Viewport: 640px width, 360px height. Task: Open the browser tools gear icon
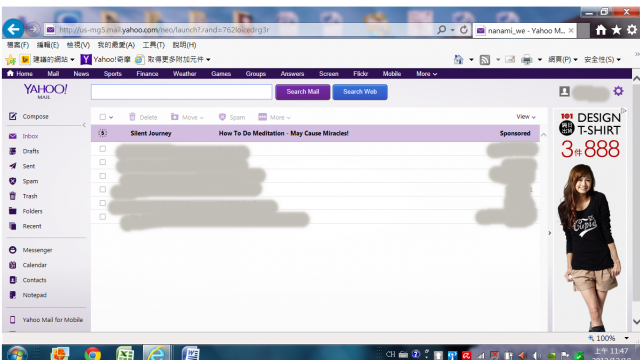click(632, 30)
